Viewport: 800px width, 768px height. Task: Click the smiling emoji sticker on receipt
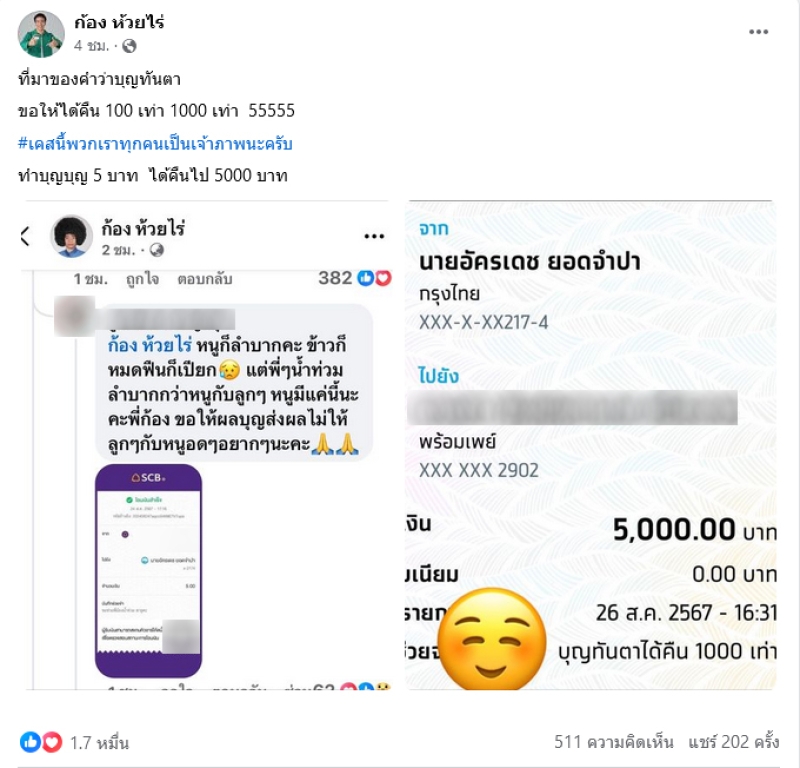click(x=491, y=638)
